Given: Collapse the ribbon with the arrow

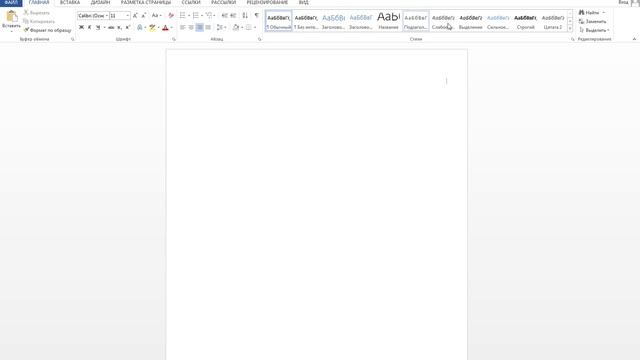Looking at the screenshot, I should 634,39.
